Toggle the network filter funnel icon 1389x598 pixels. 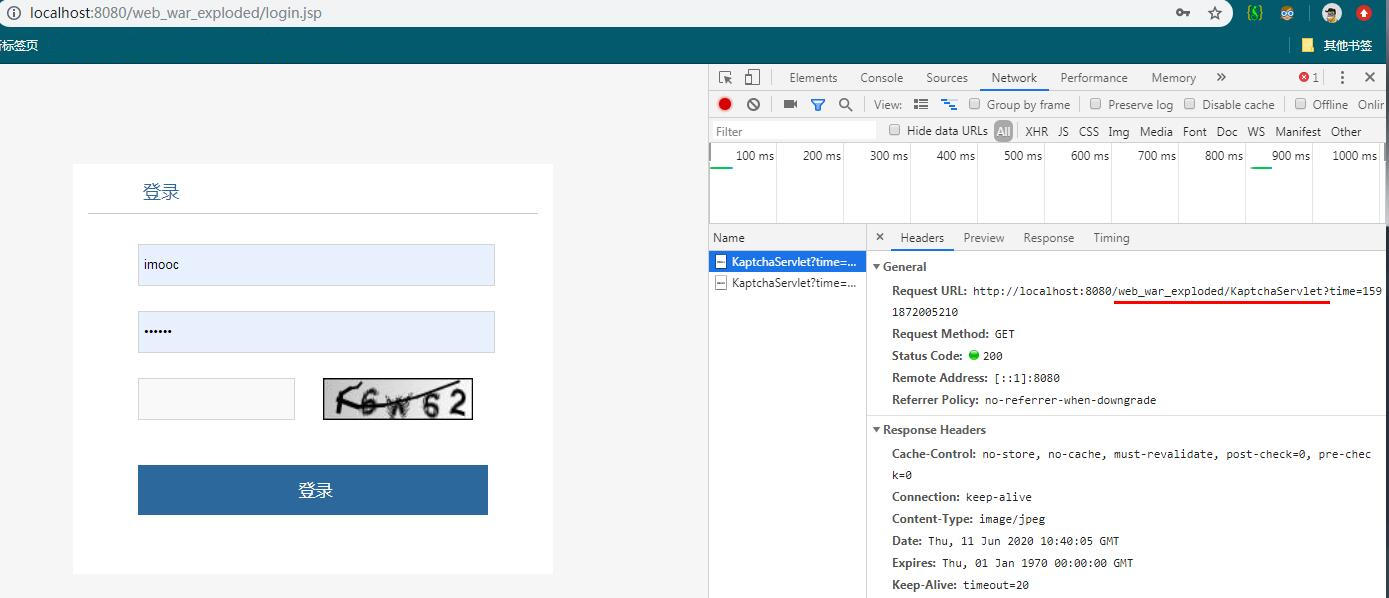[817, 104]
